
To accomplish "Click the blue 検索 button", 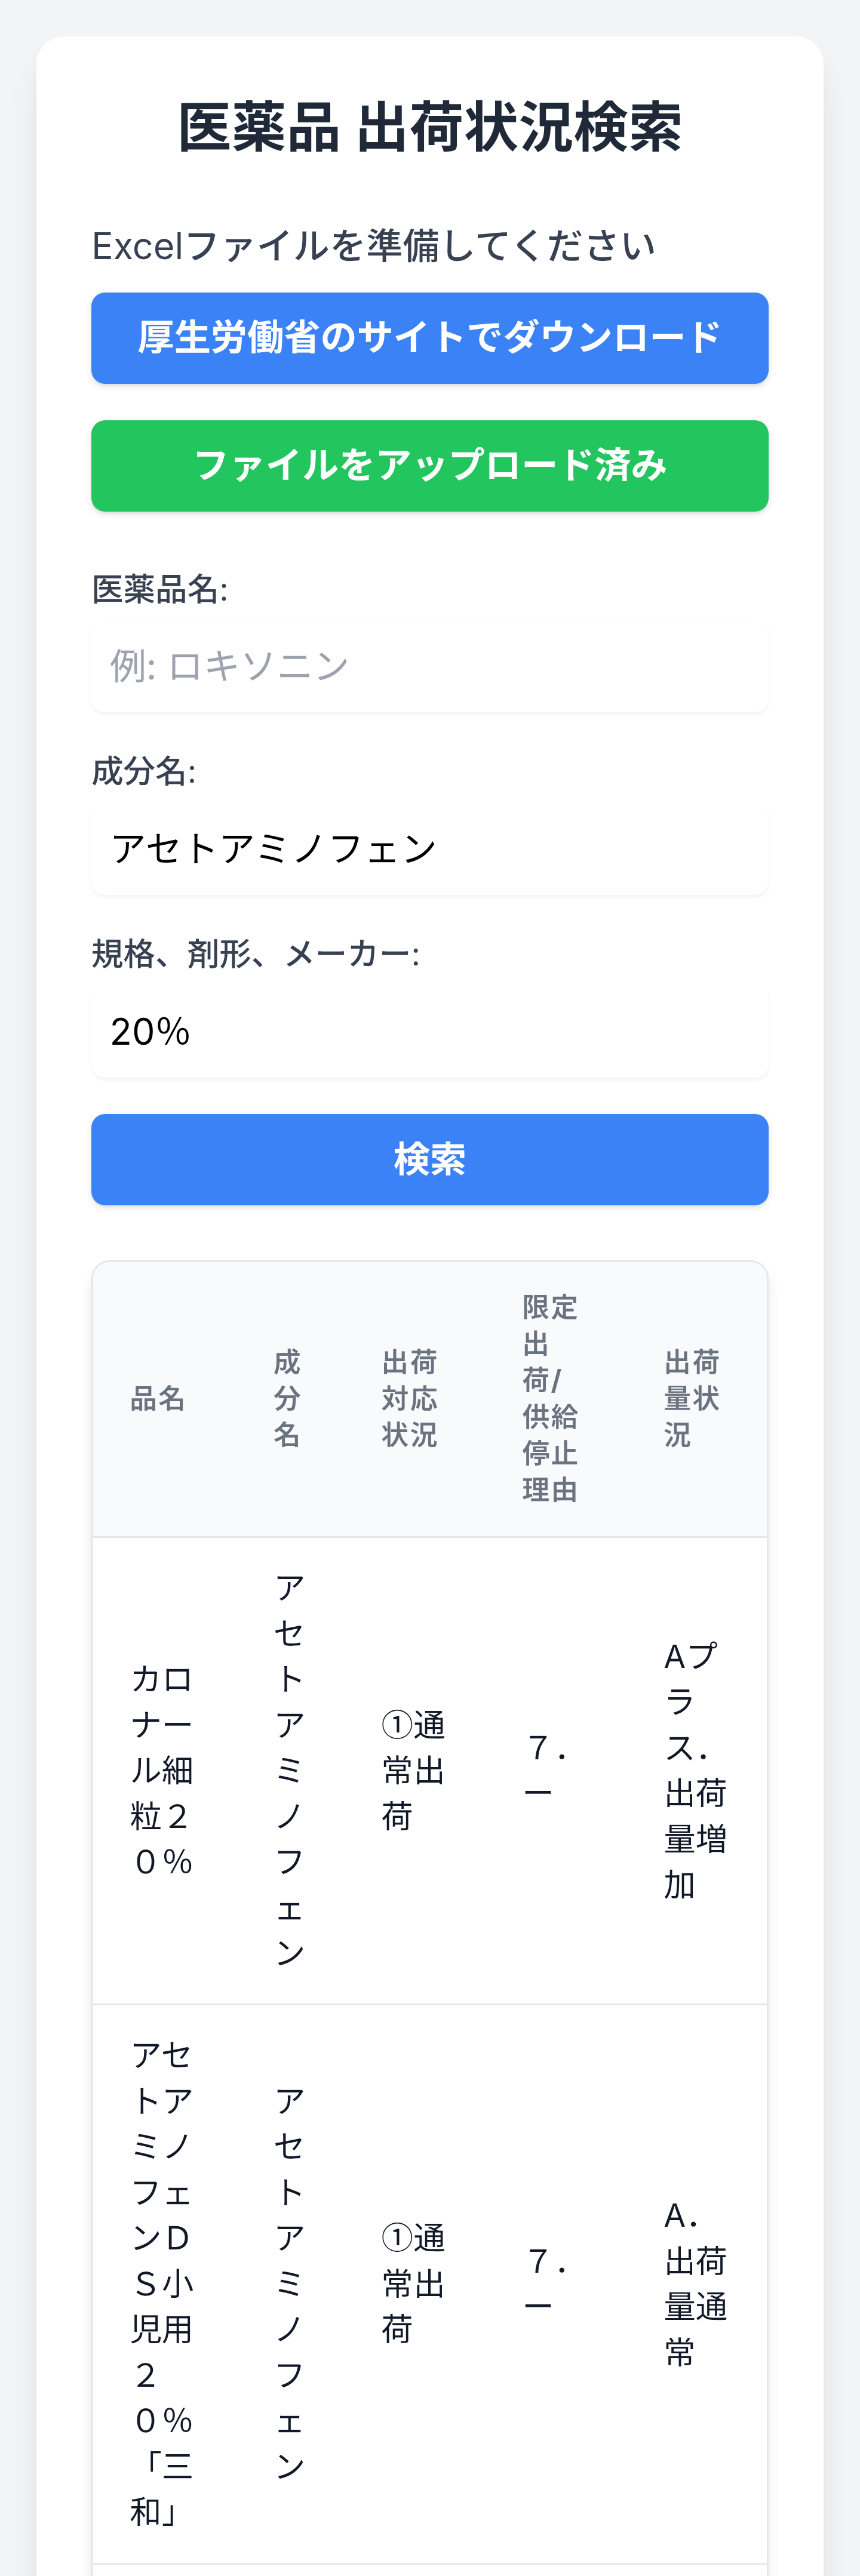I will coord(430,1160).
